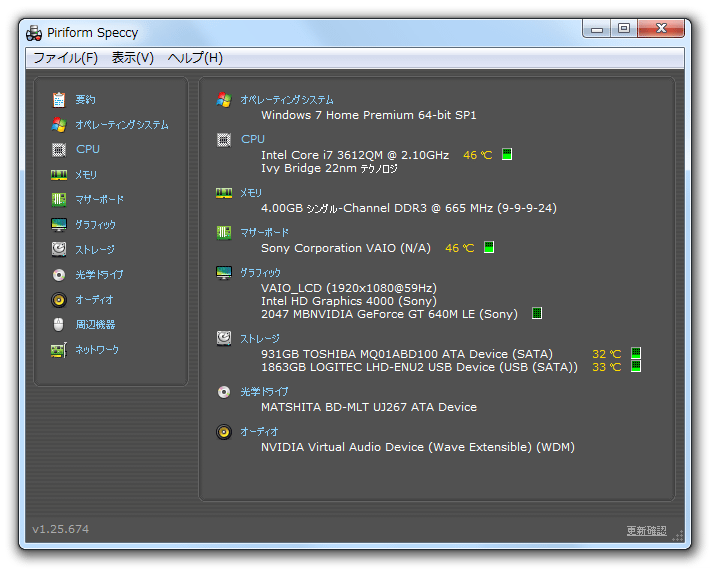Select the グラフィック monitor icon in sidebar
The width and height of the screenshot is (715, 572).
point(59,225)
